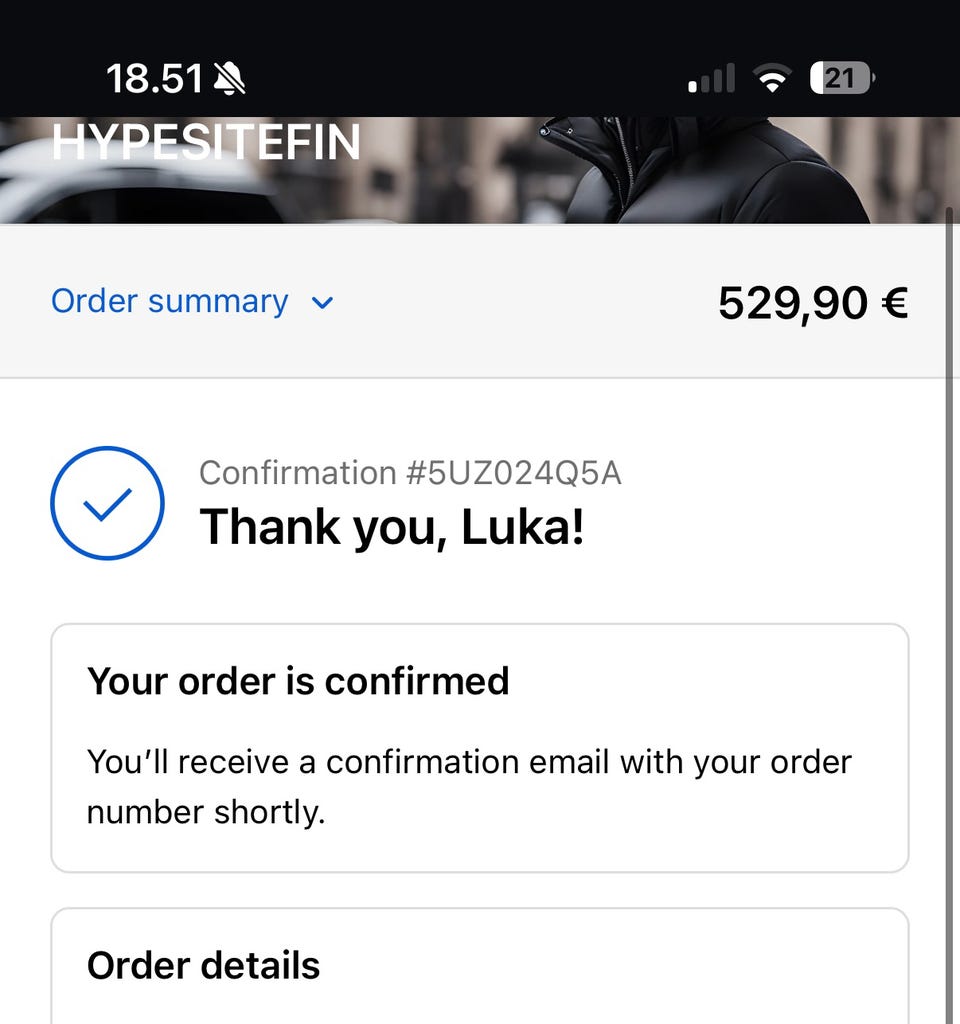Expand the Order summary chevron arrow
The image size is (960, 1024).
(x=322, y=303)
